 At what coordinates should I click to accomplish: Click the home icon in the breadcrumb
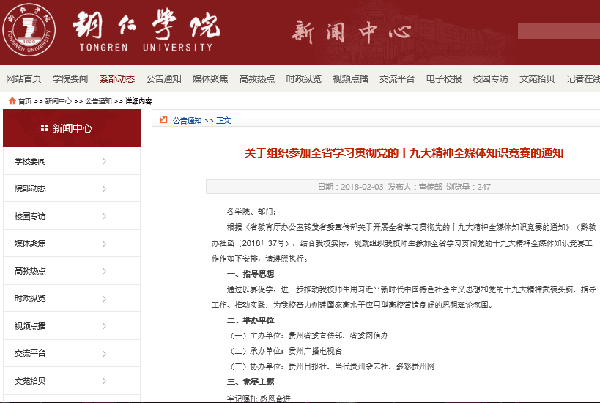11,100
